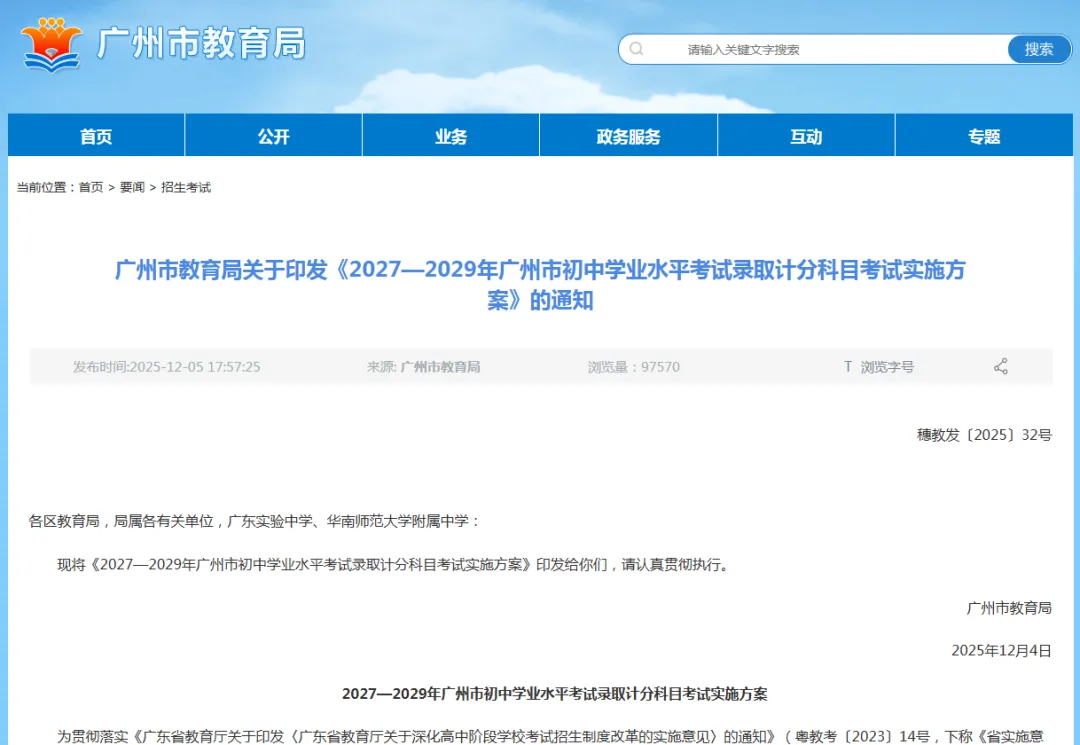Screen dimensions: 1080x745
Task: Click the 首页 breadcrumb link
Action: pyautogui.click(x=91, y=187)
